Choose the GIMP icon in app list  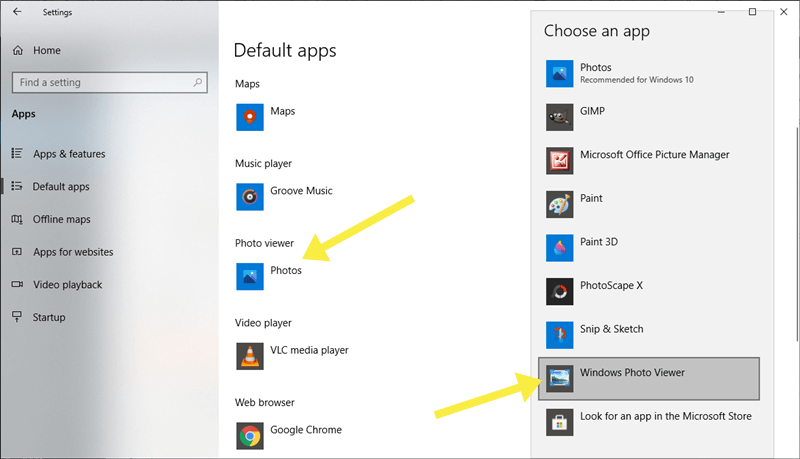[x=560, y=117]
